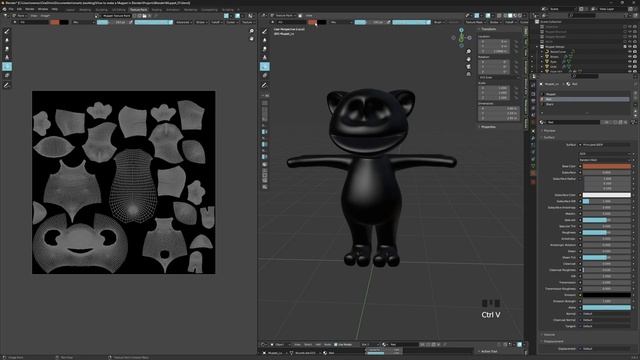Switch to the Shading workspace tab
This screenshot has width=640, height=360.
coord(157,9)
